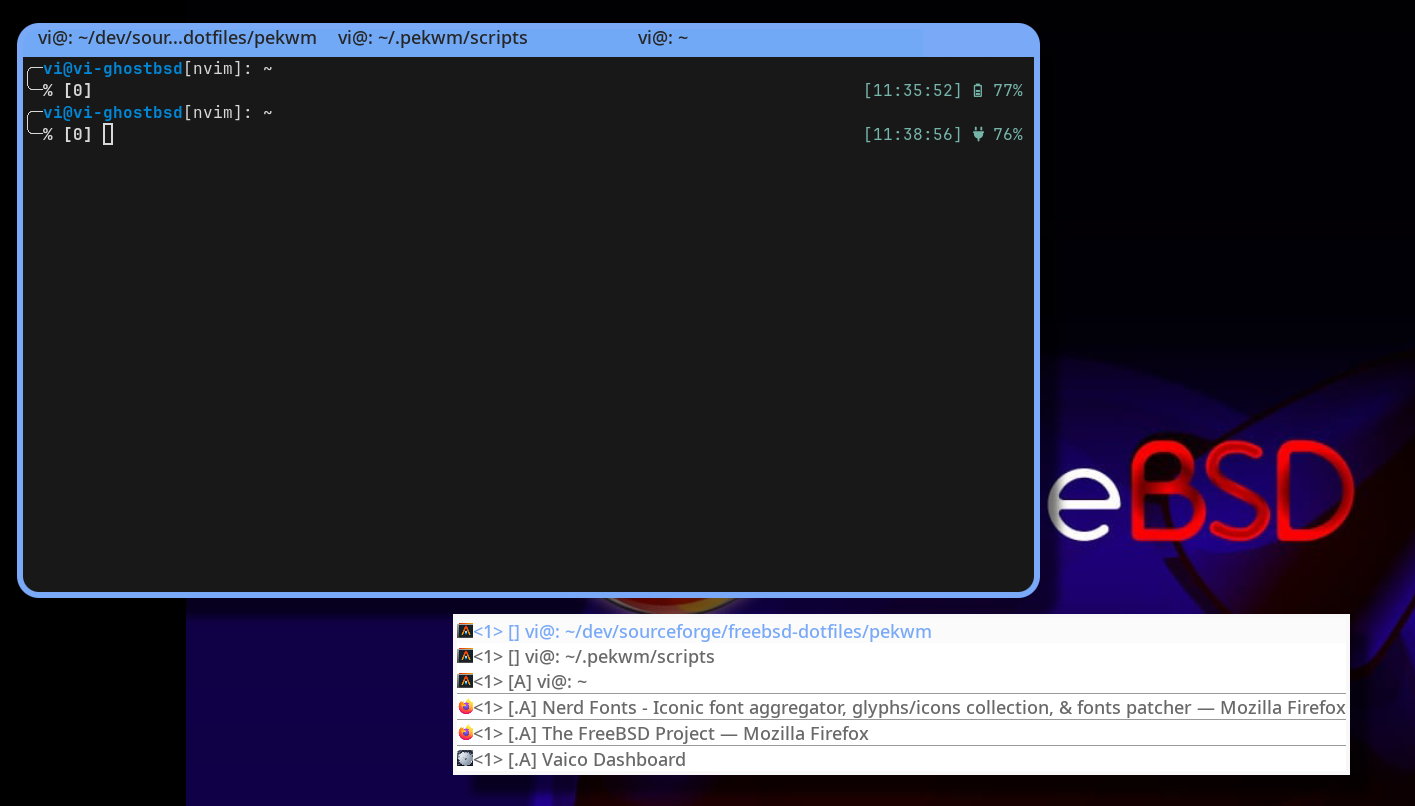The height and width of the screenshot is (806, 1415).
Task: Activate the 'vi@: ~' tab in the titlebar
Action: click(x=662, y=39)
